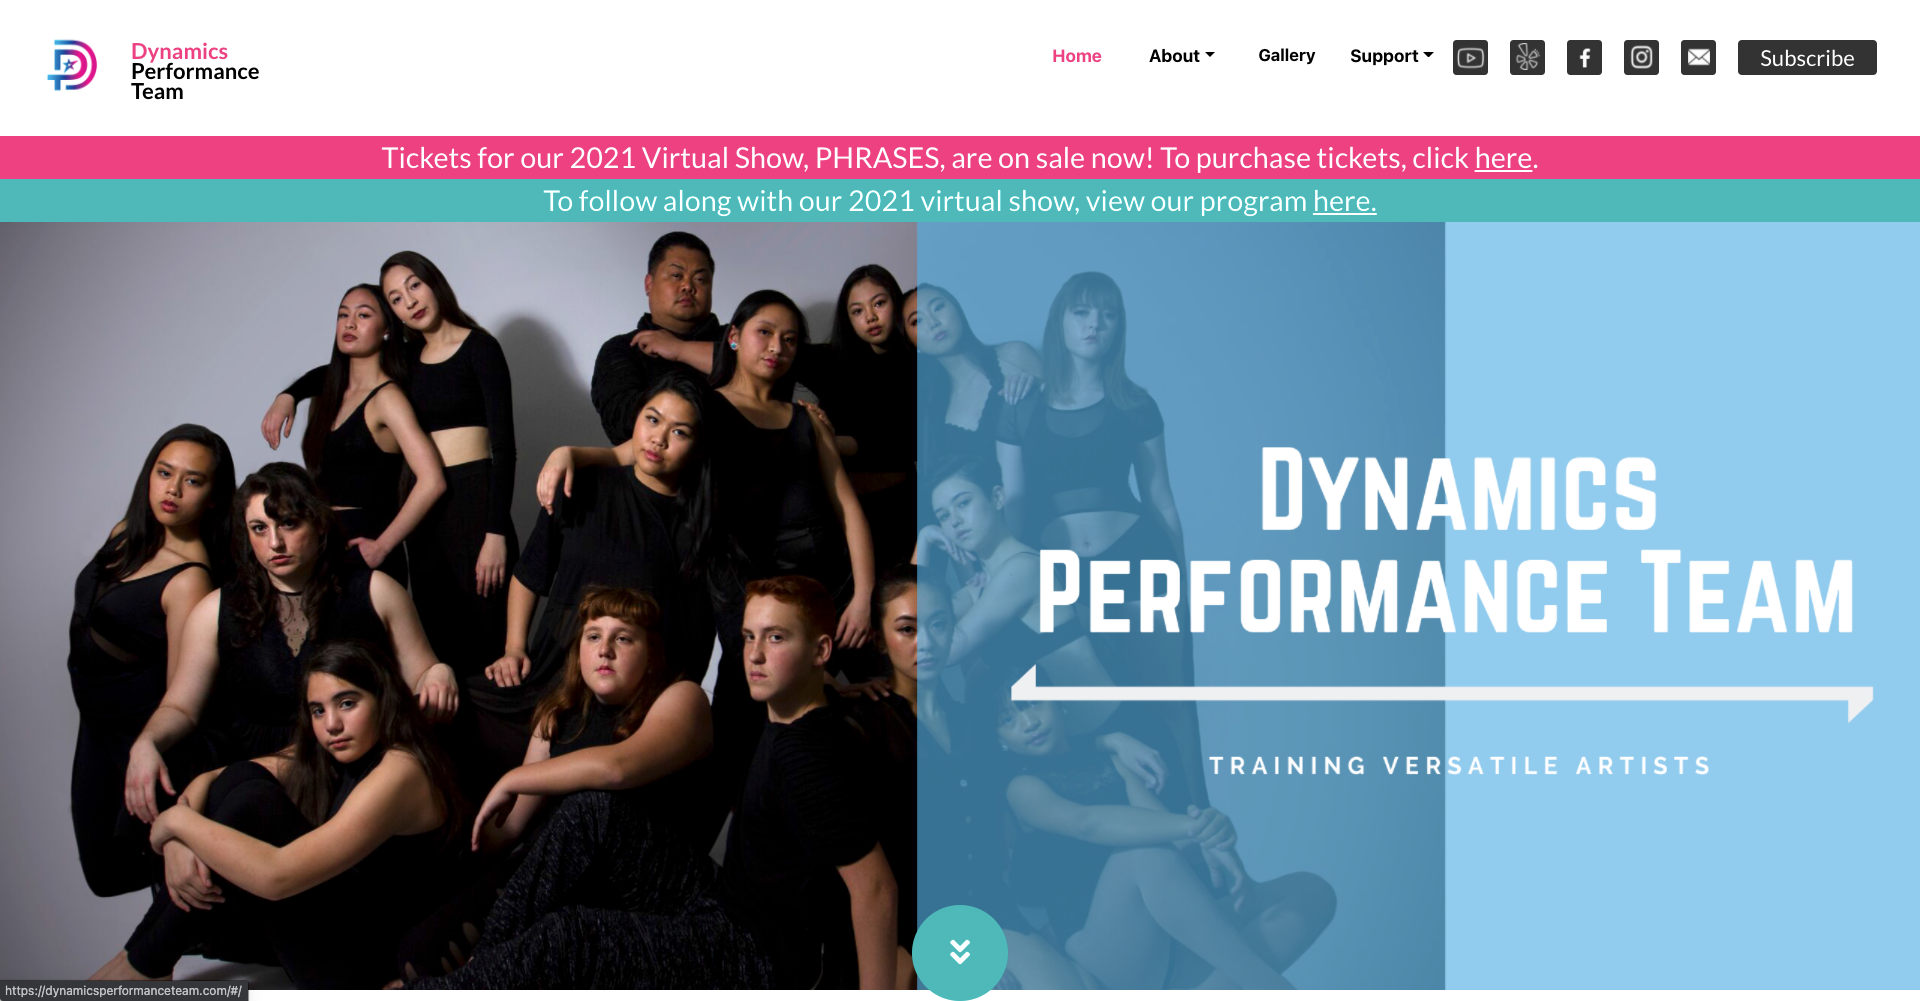
Task: Open the Yelp page icon
Action: click(x=1527, y=58)
